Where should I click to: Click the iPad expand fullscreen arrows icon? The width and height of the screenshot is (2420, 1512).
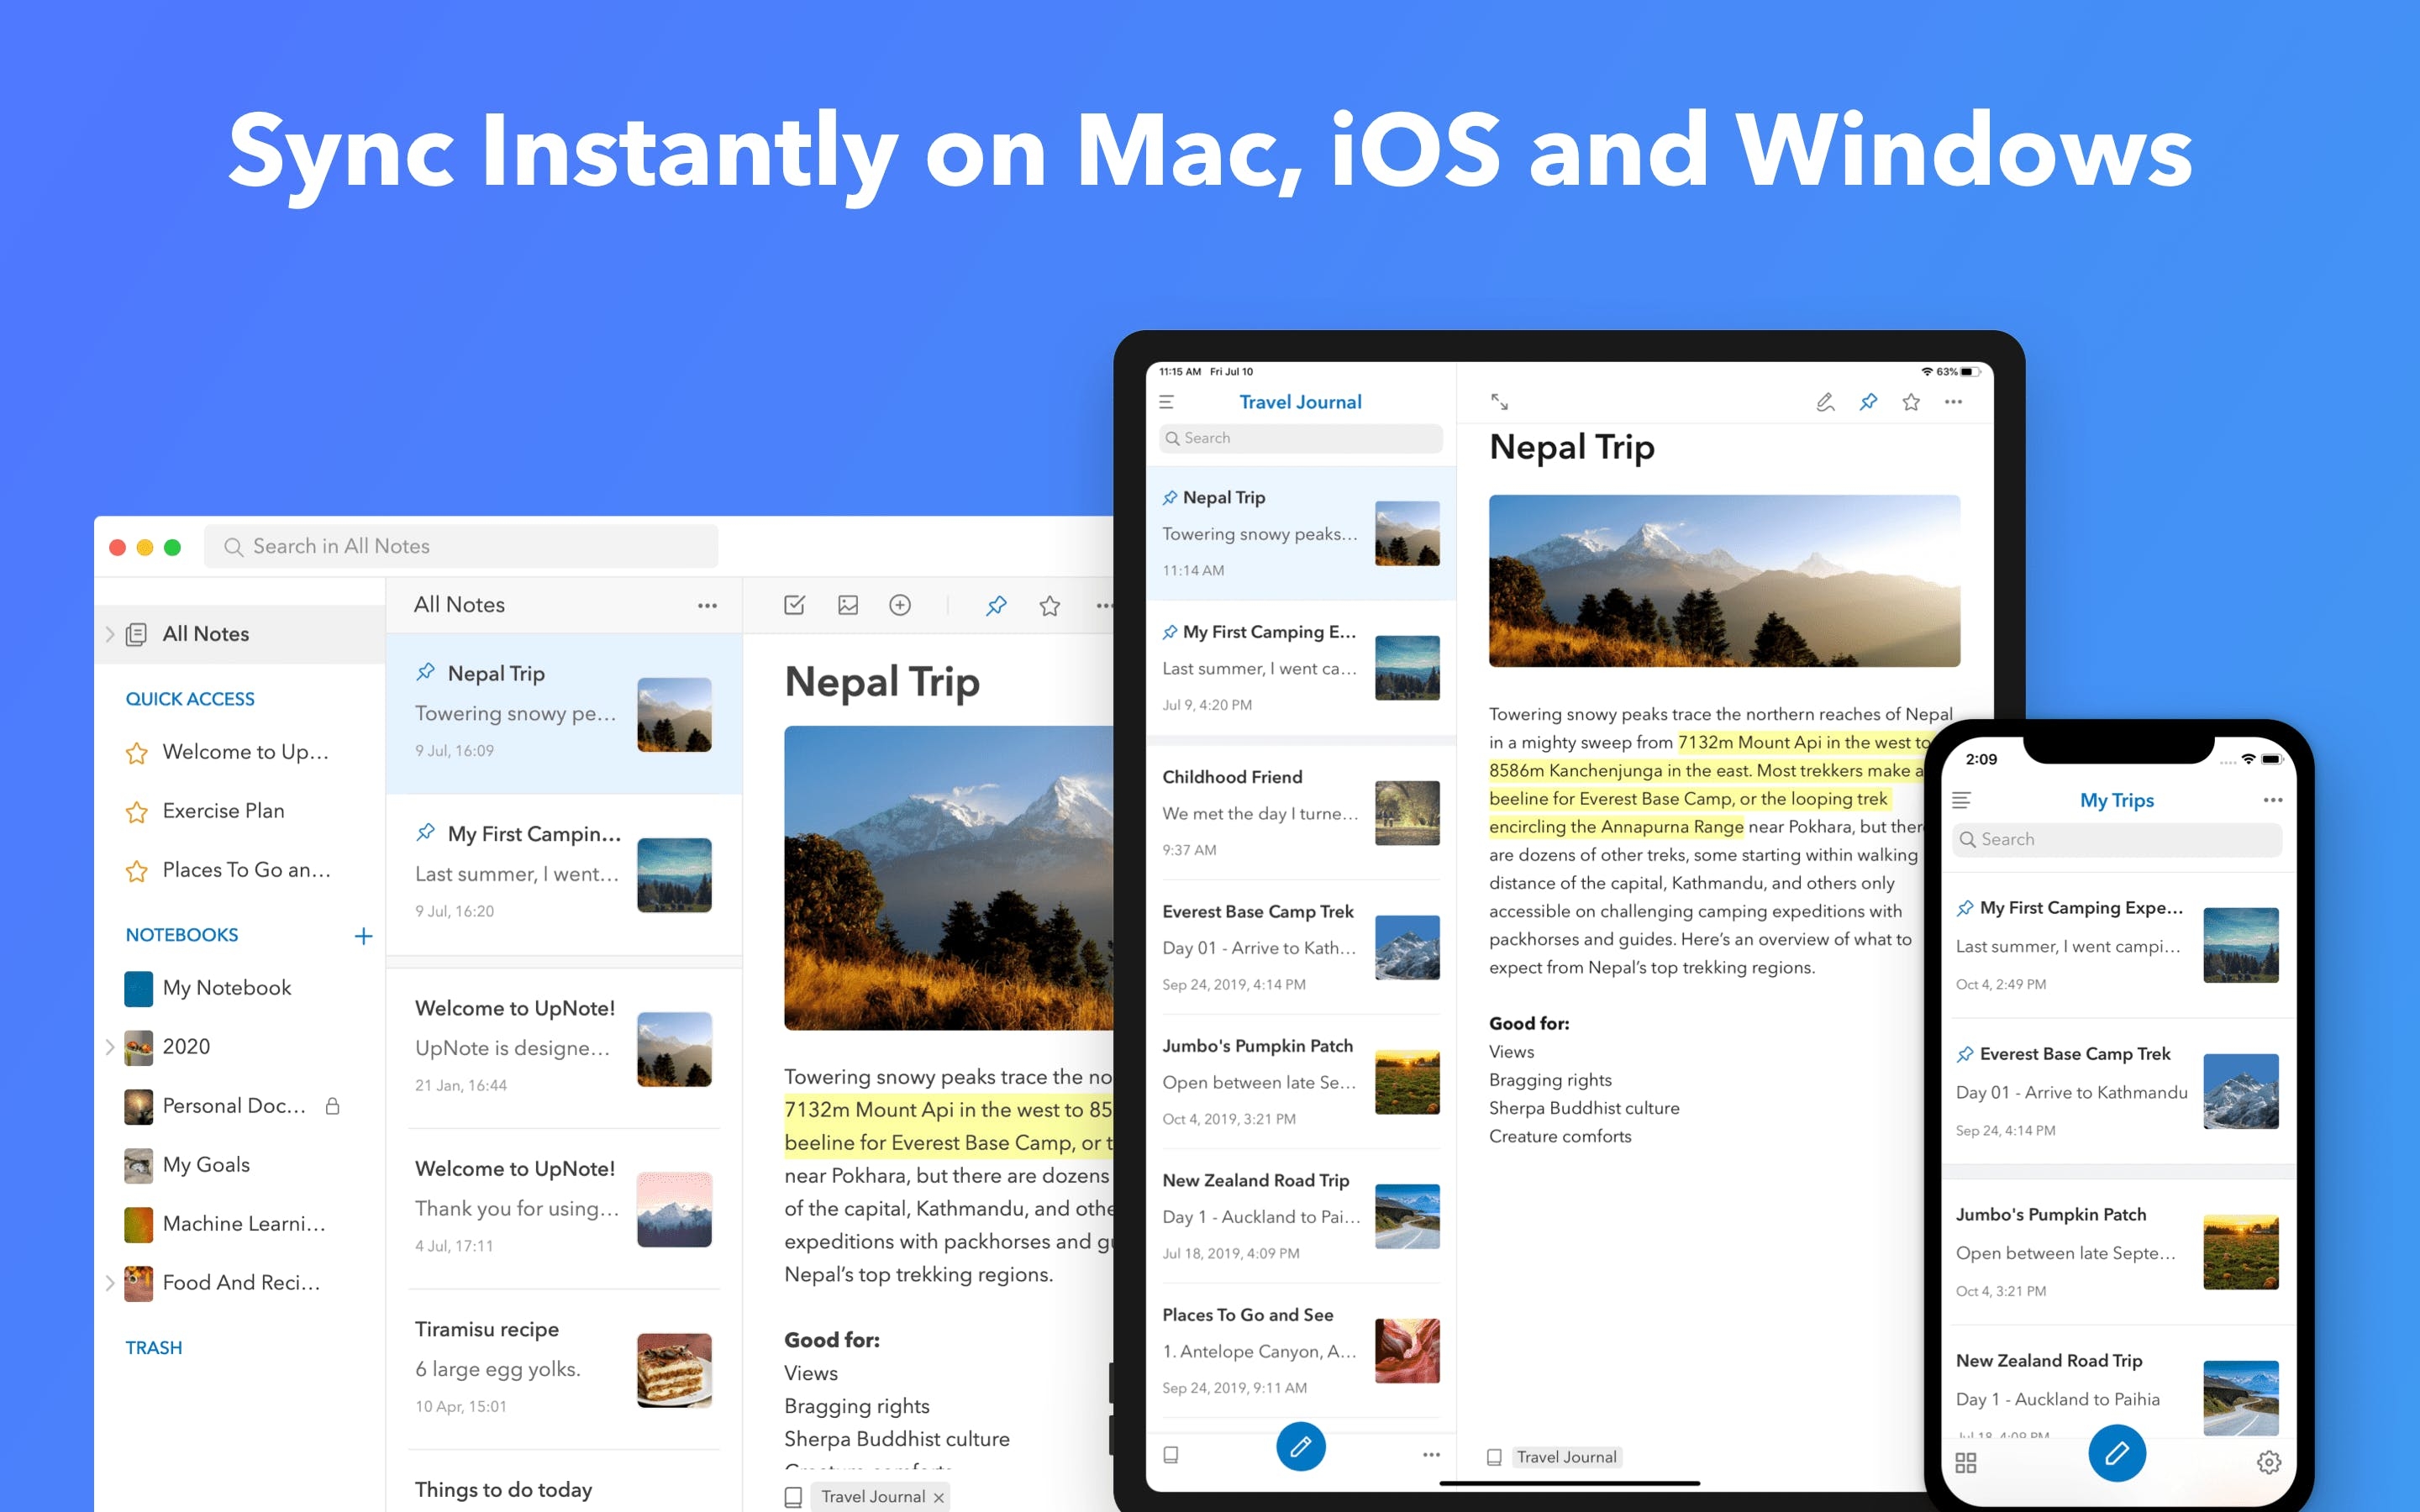click(1499, 402)
